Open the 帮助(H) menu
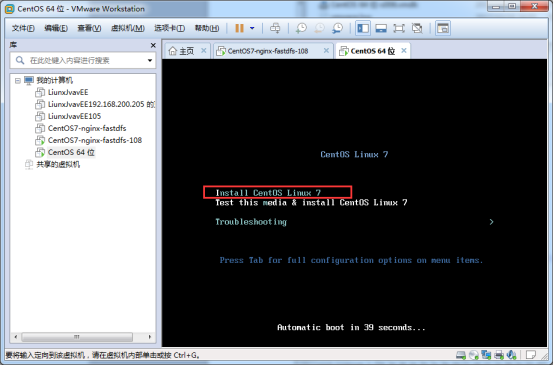 coord(207,28)
